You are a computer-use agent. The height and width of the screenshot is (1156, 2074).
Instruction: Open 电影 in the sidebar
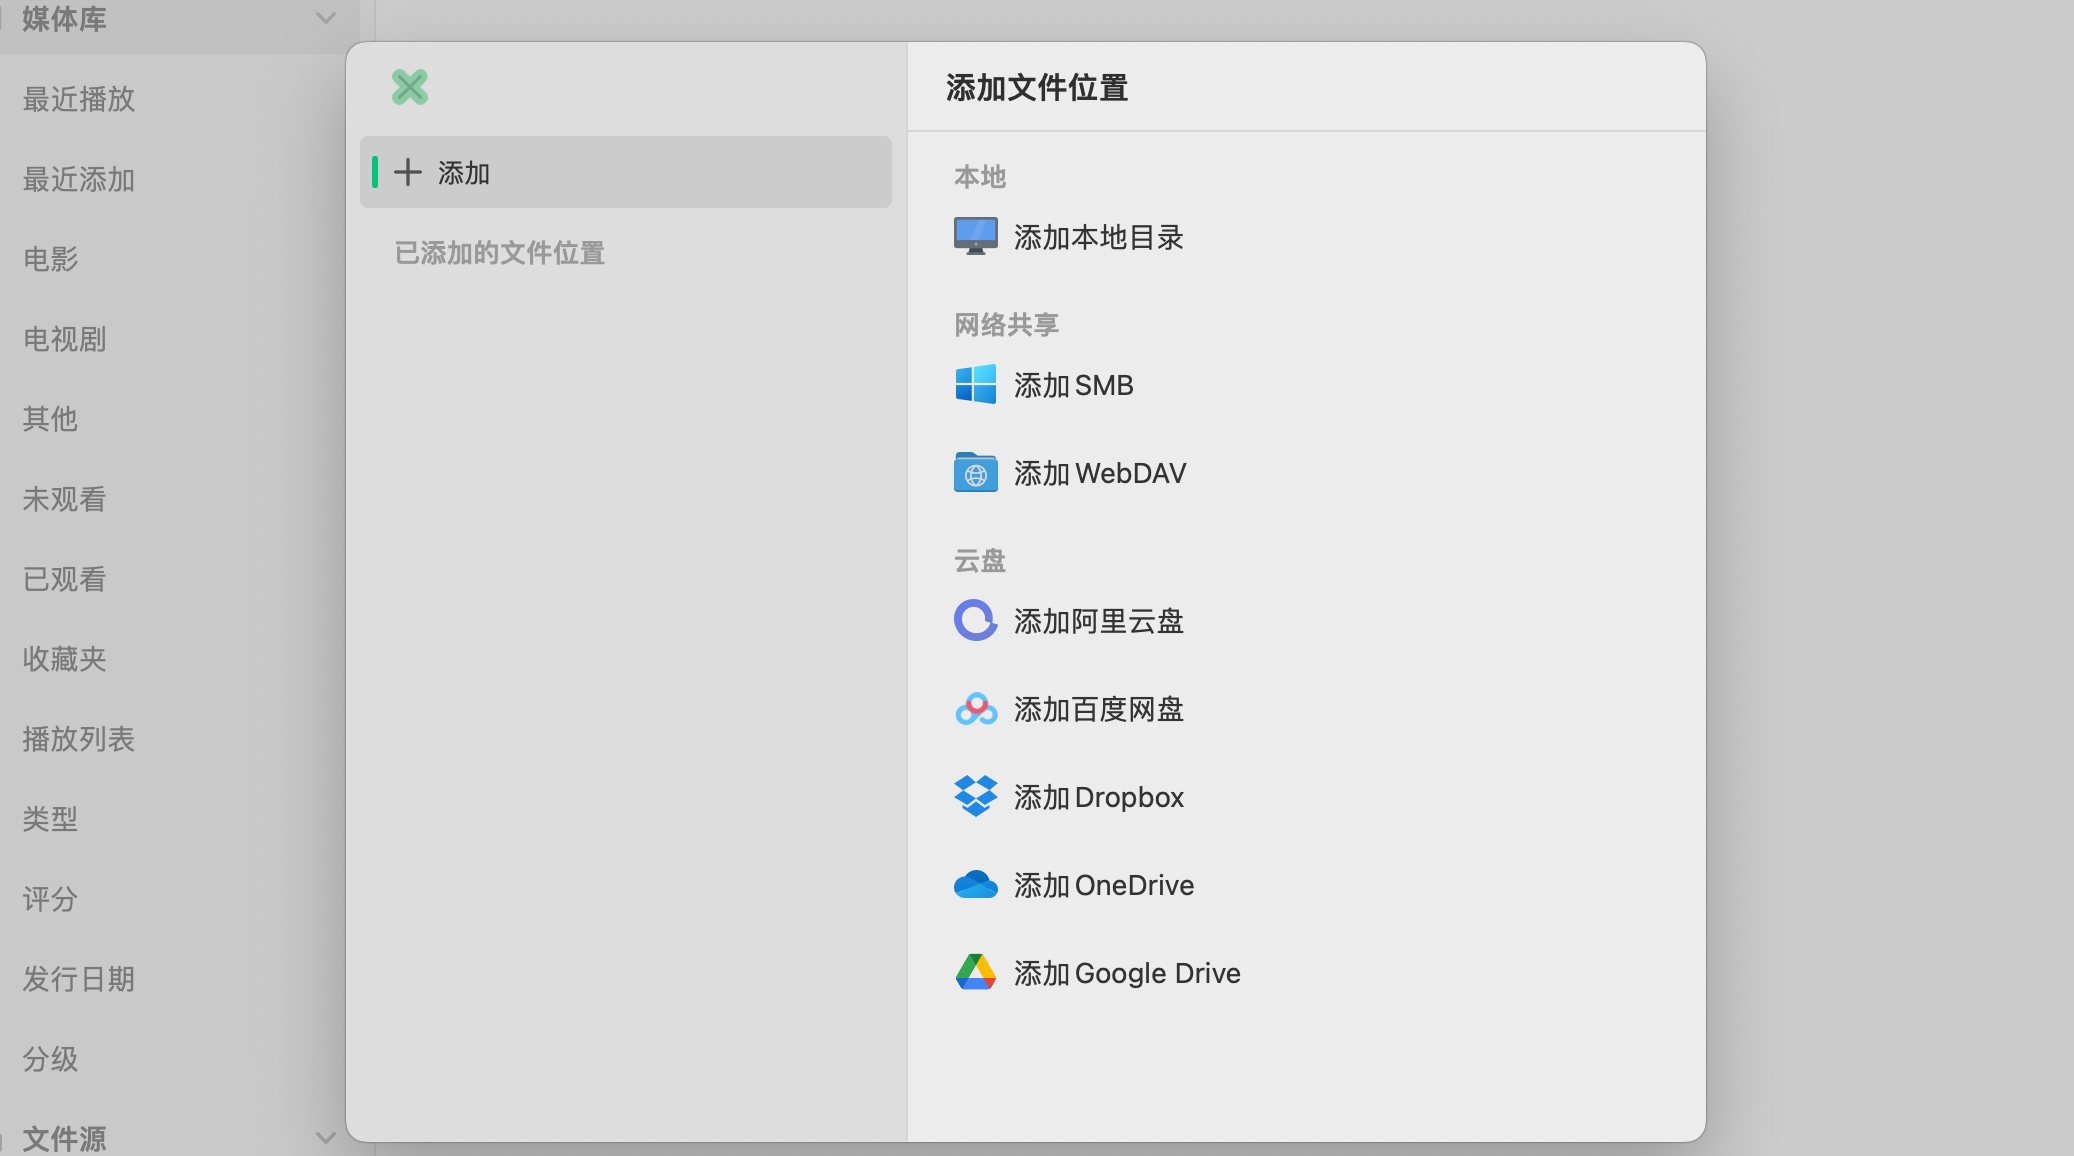point(51,259)
